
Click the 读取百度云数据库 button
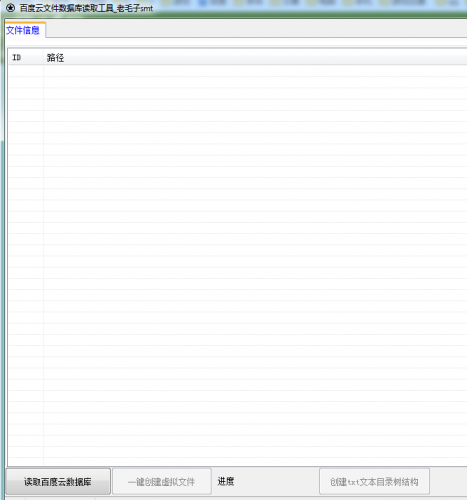pyautogui.click(x=58, y=481)
